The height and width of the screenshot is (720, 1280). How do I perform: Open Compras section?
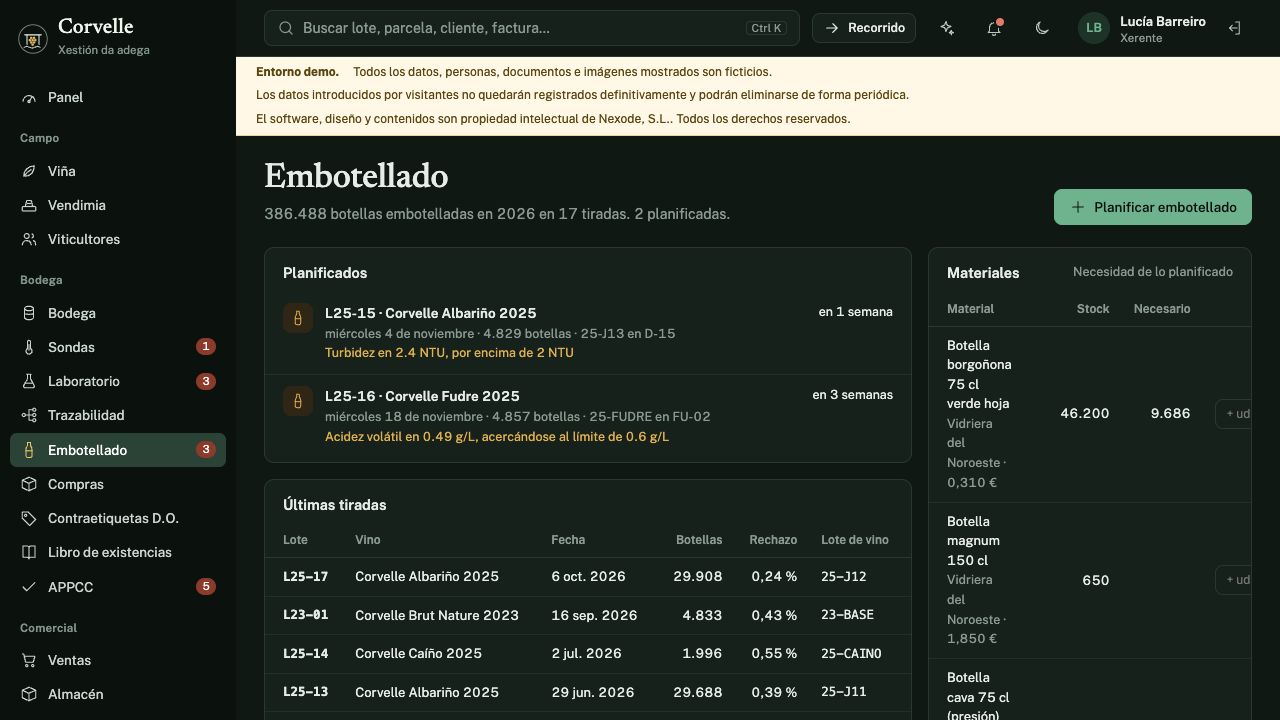pyautogui.click(x=118, y=484)
